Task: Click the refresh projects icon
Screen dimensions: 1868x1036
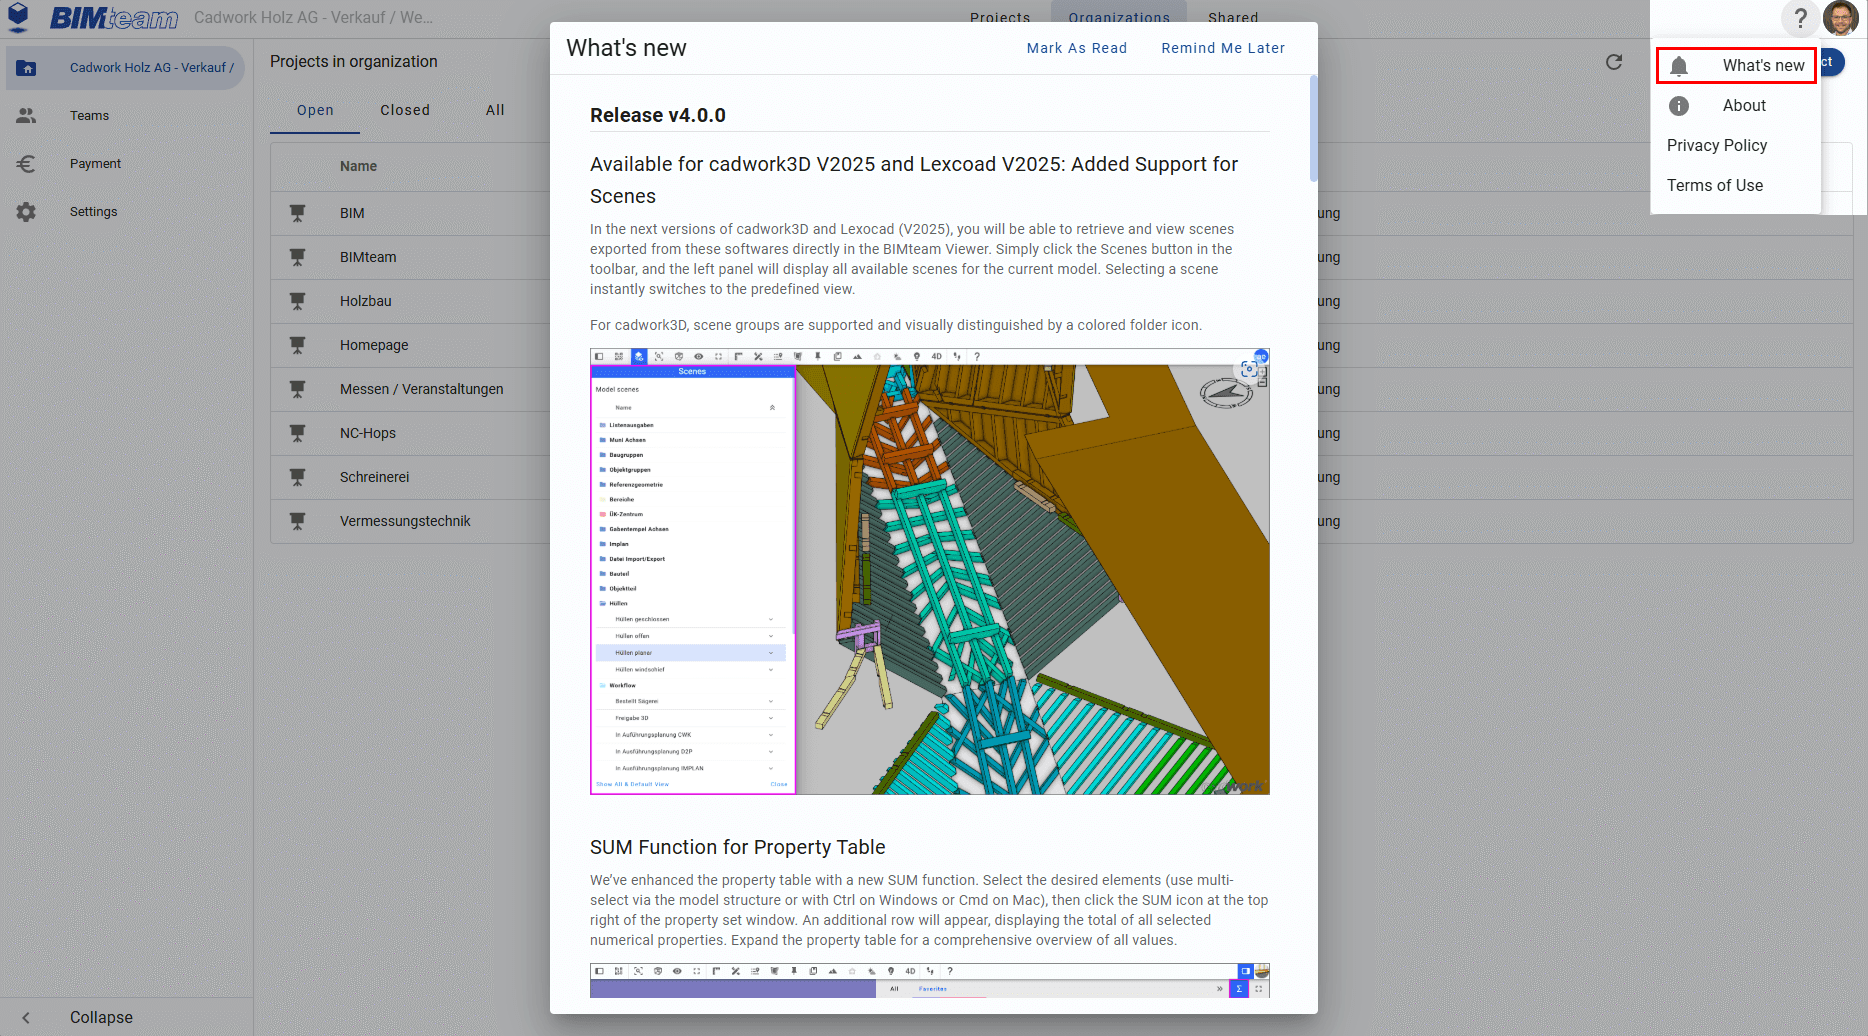Action: coord(1614,62)
